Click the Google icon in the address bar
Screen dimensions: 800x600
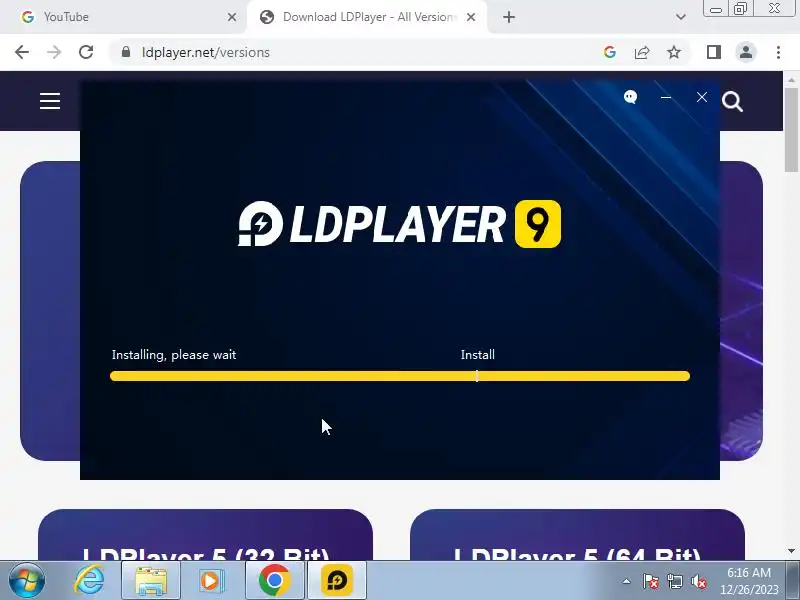[609, 52]
